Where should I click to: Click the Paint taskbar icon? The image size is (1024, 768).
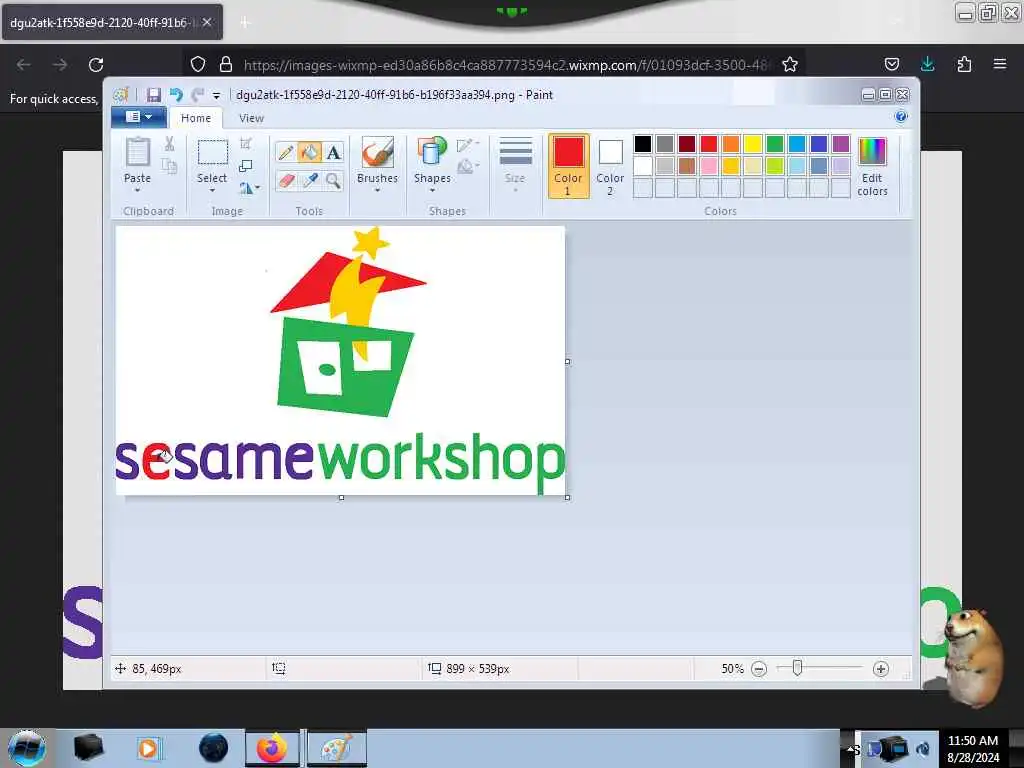coord(336,748)
